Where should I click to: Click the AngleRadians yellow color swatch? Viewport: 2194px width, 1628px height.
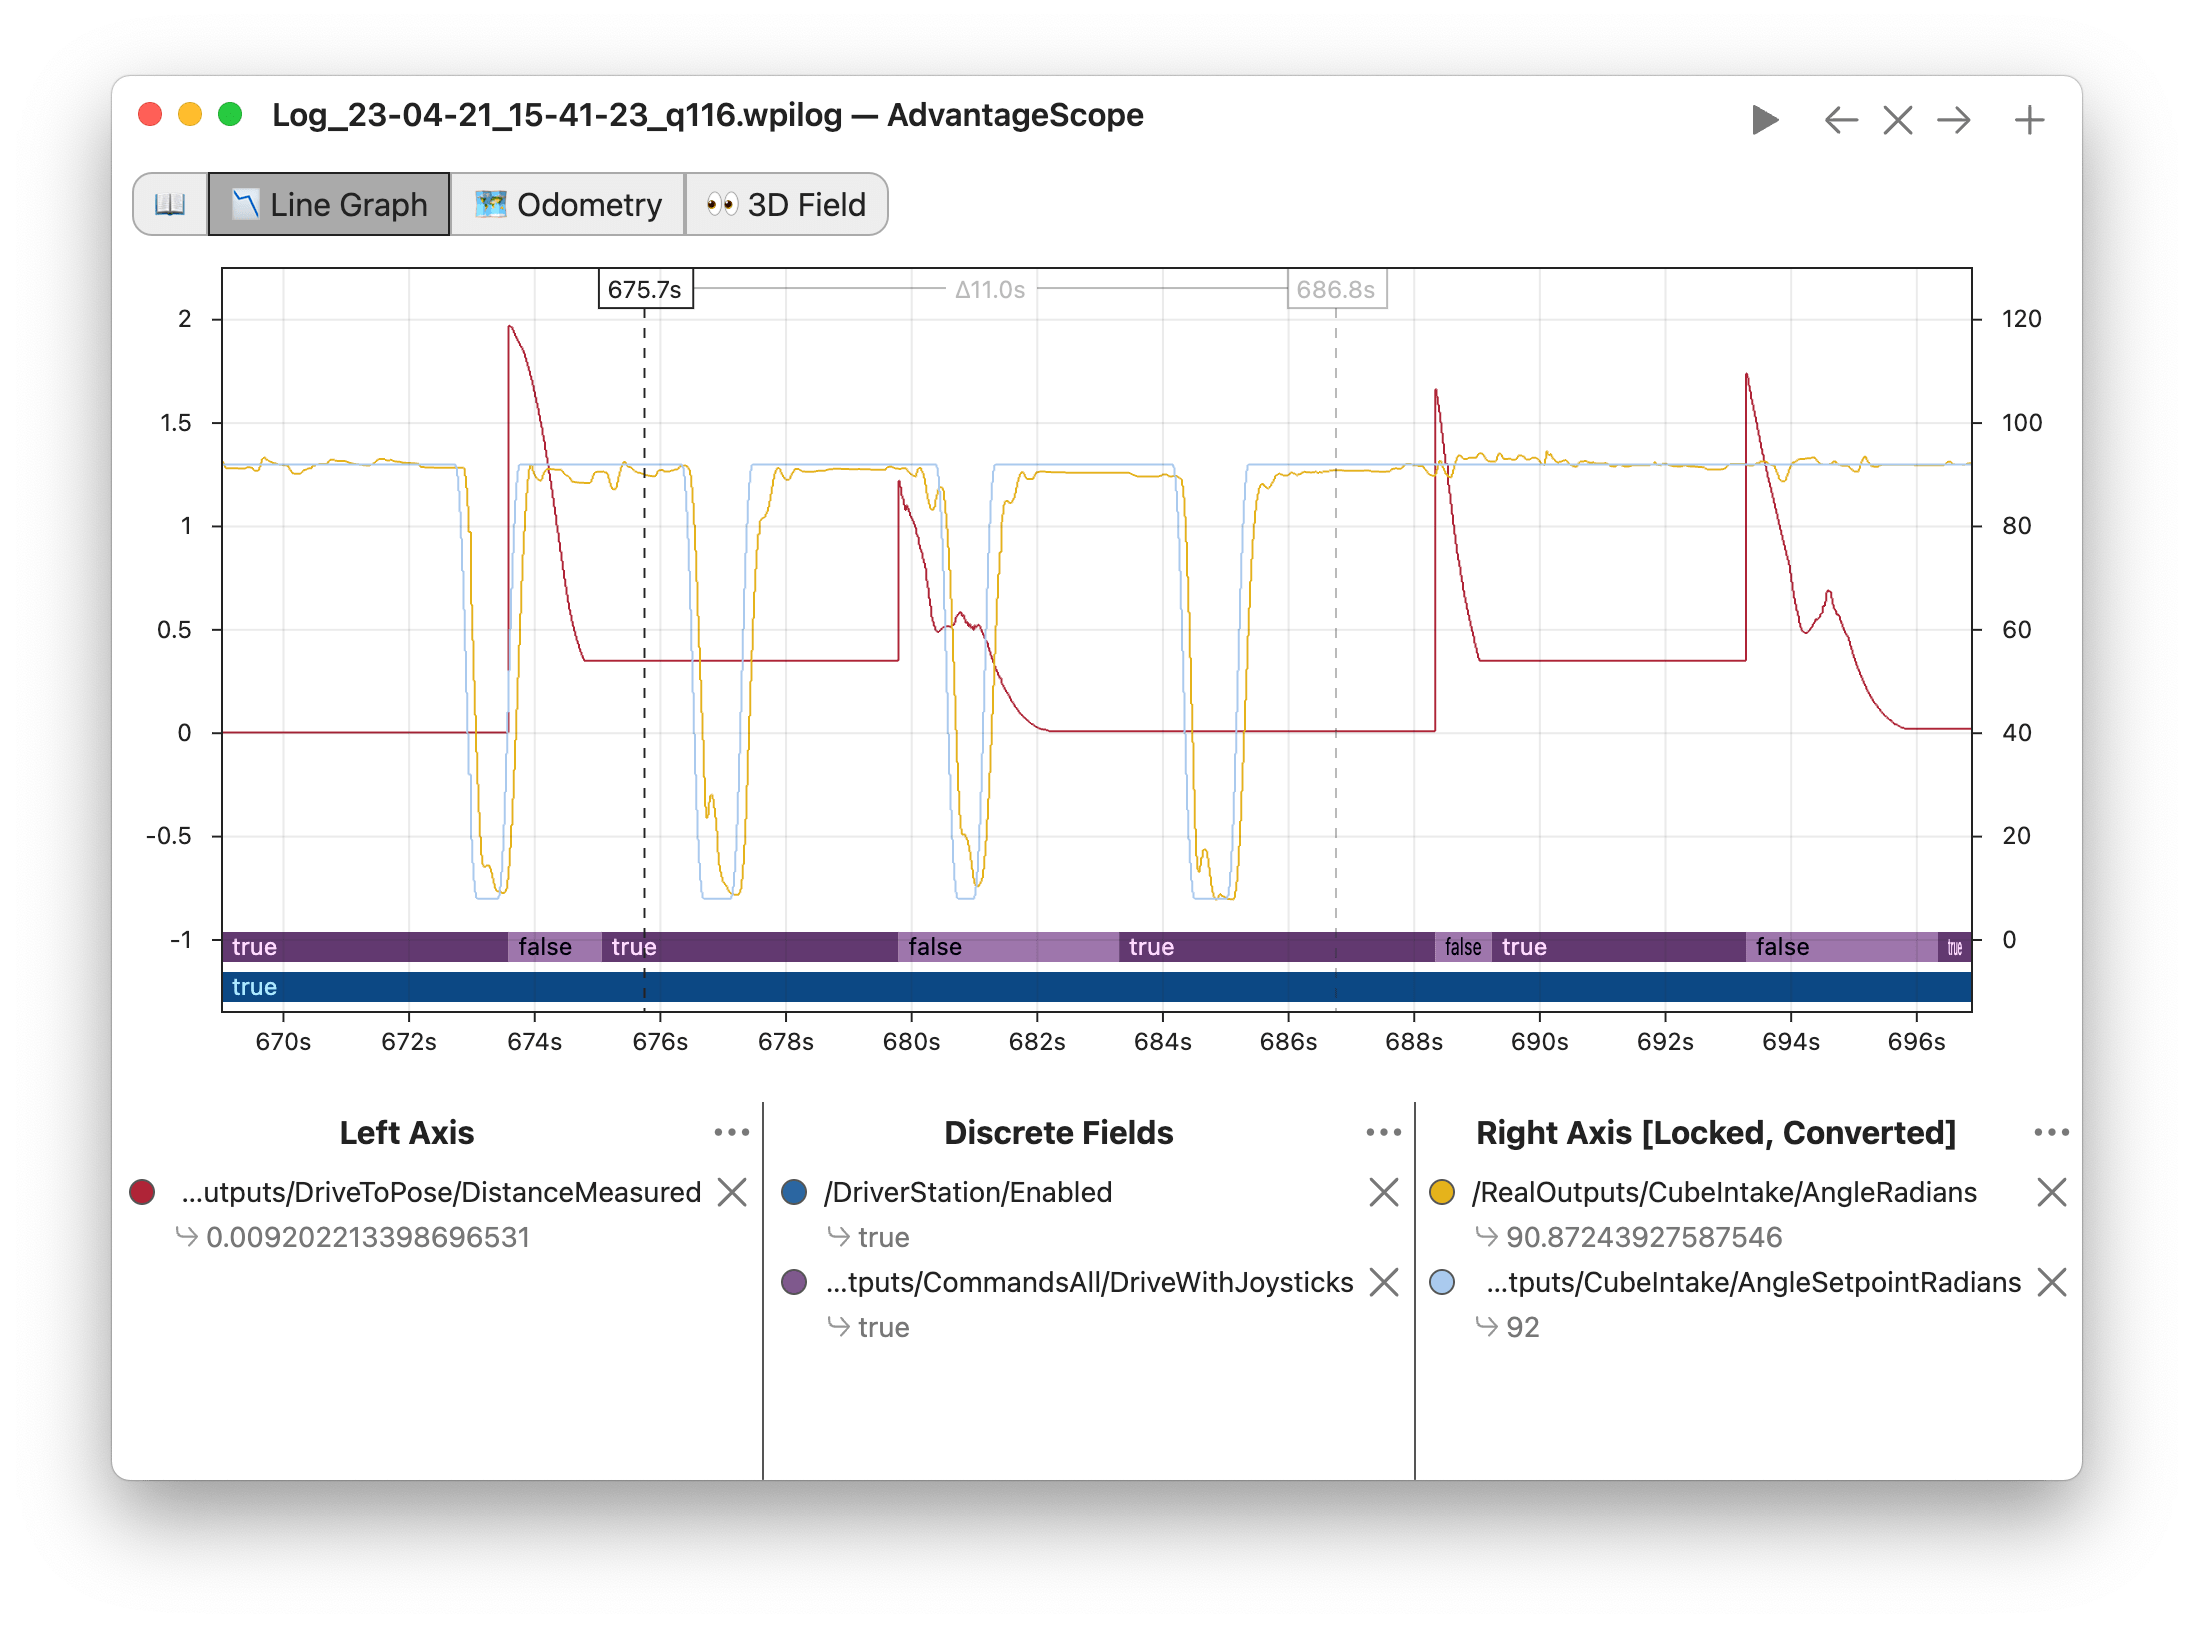(1443, 1192)
